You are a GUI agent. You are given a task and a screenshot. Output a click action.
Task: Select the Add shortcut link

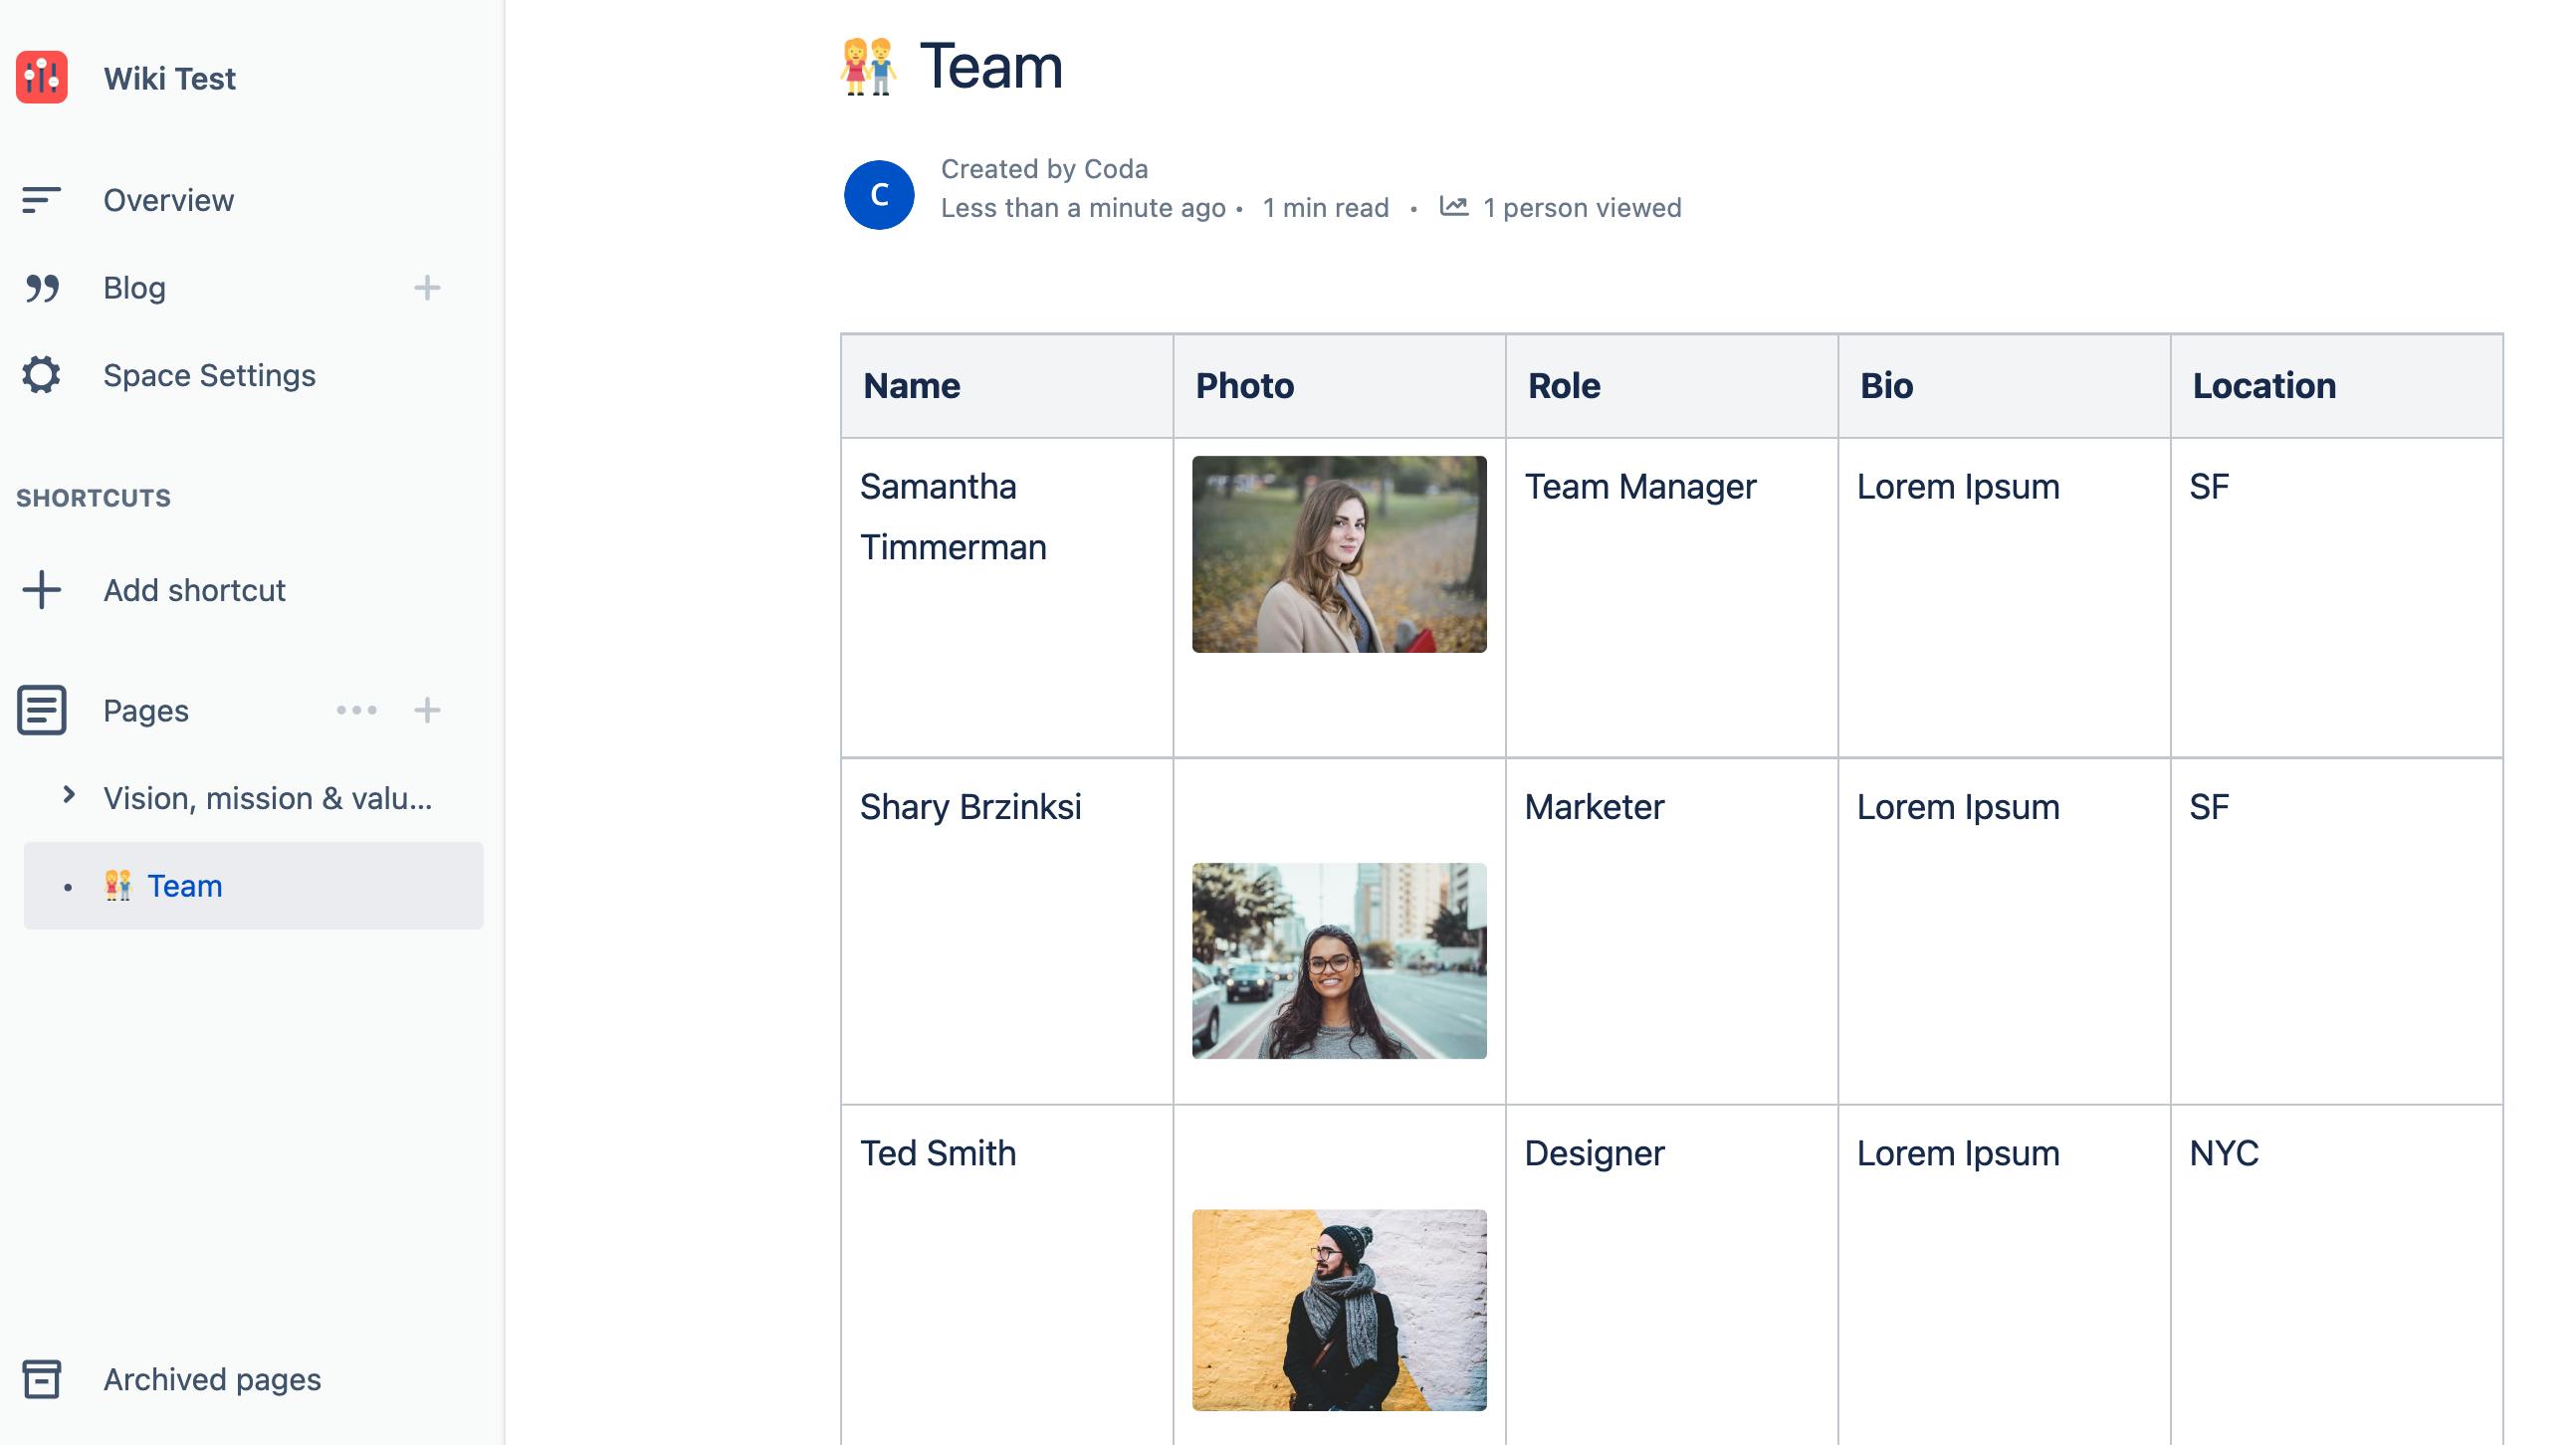pos(194,590)
